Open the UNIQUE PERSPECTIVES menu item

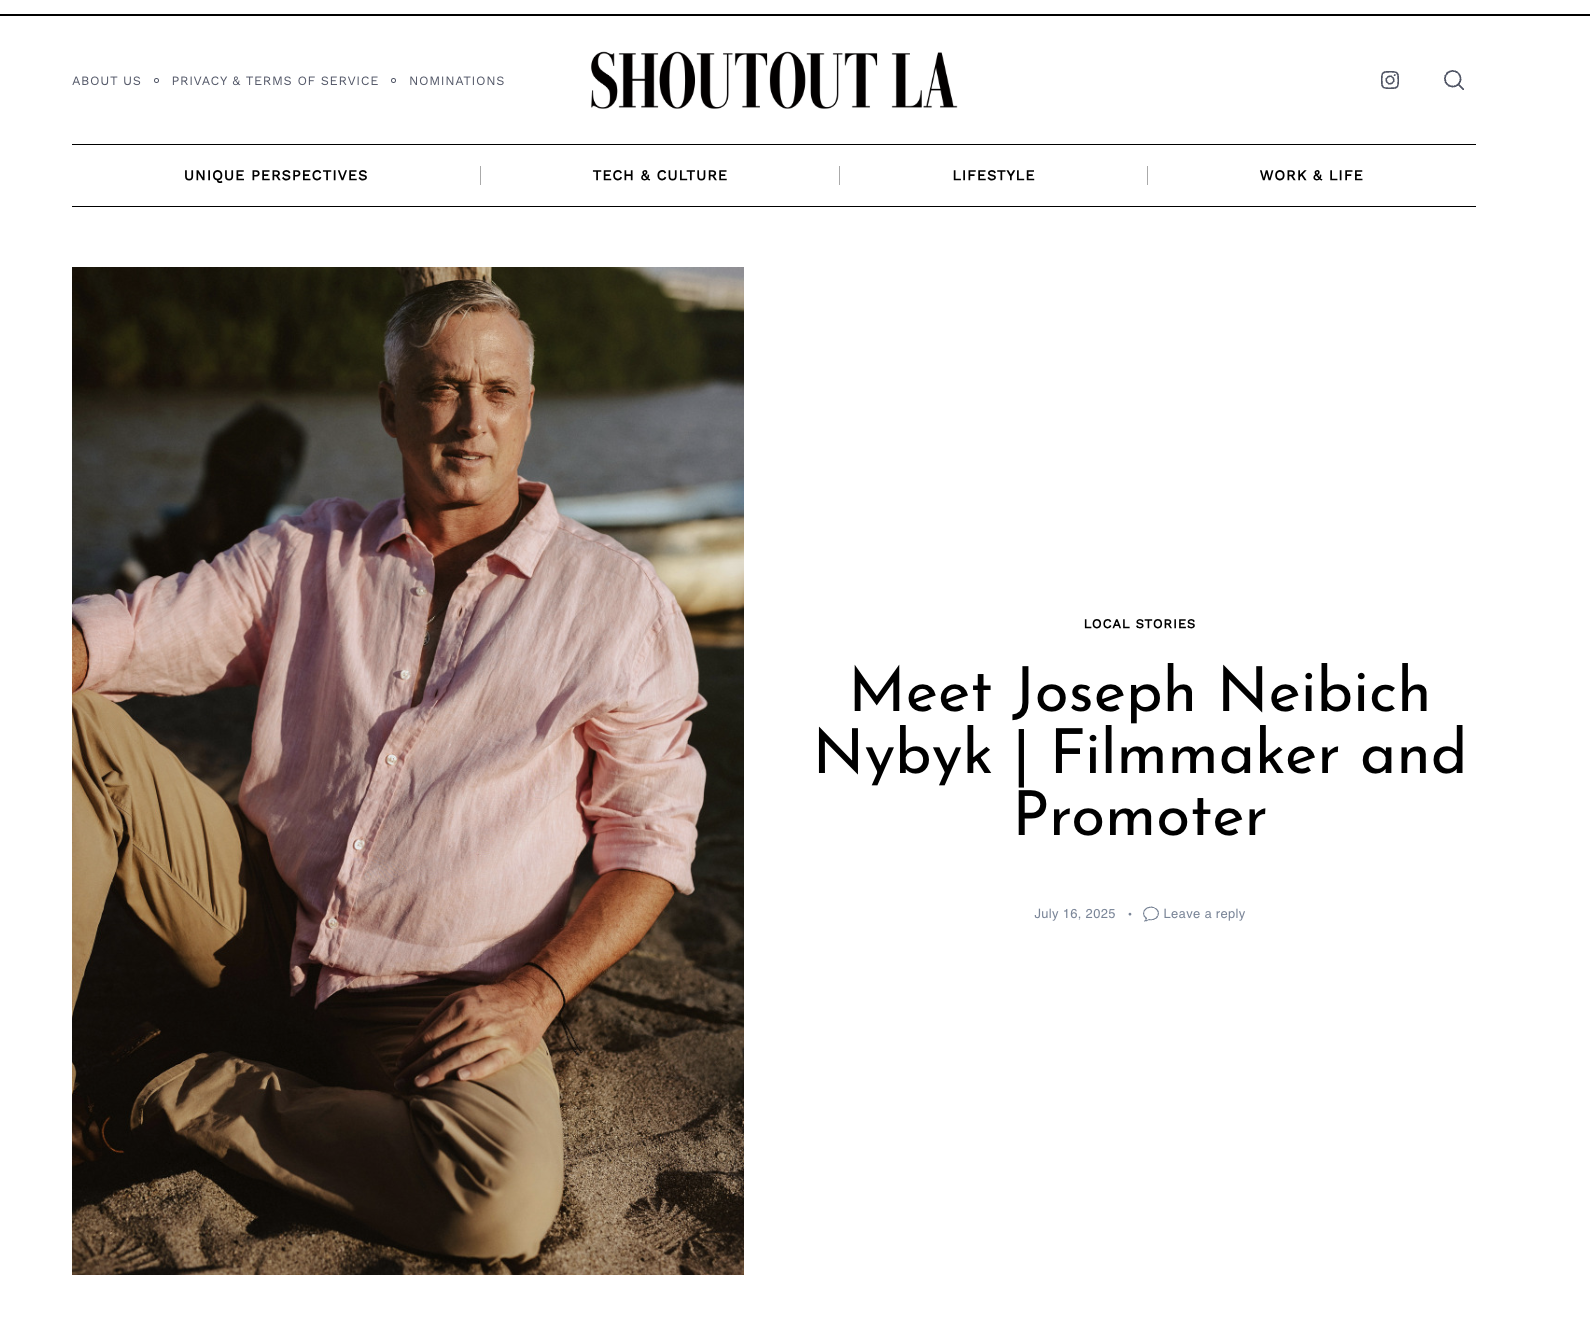tap(275, 175)
